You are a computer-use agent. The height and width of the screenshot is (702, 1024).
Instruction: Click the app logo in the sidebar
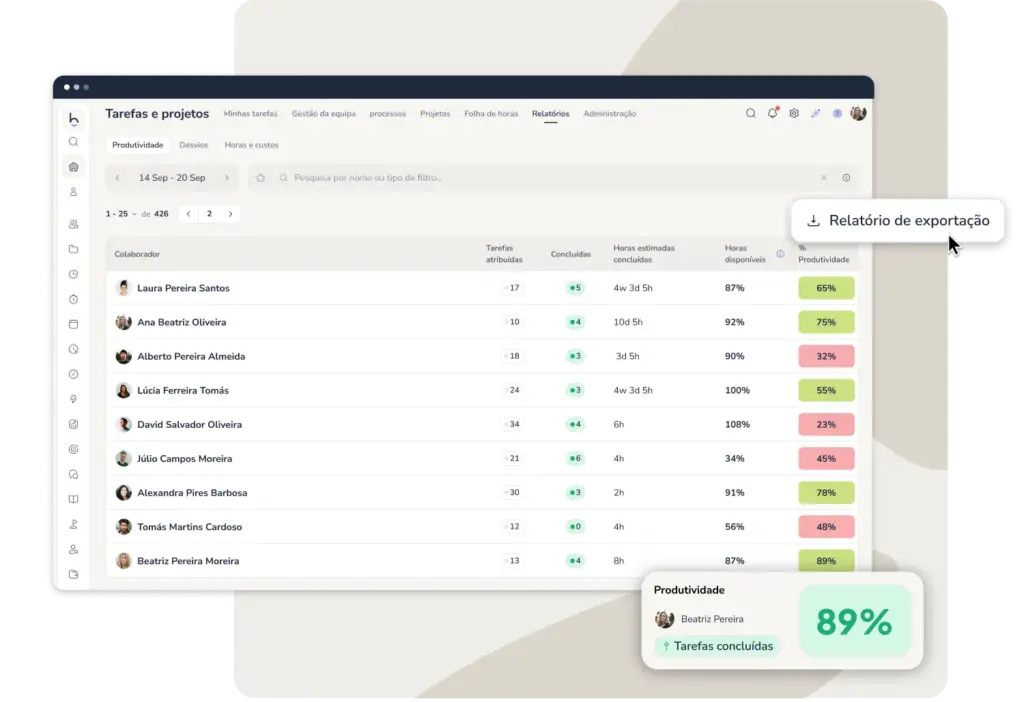pos(74,118)
